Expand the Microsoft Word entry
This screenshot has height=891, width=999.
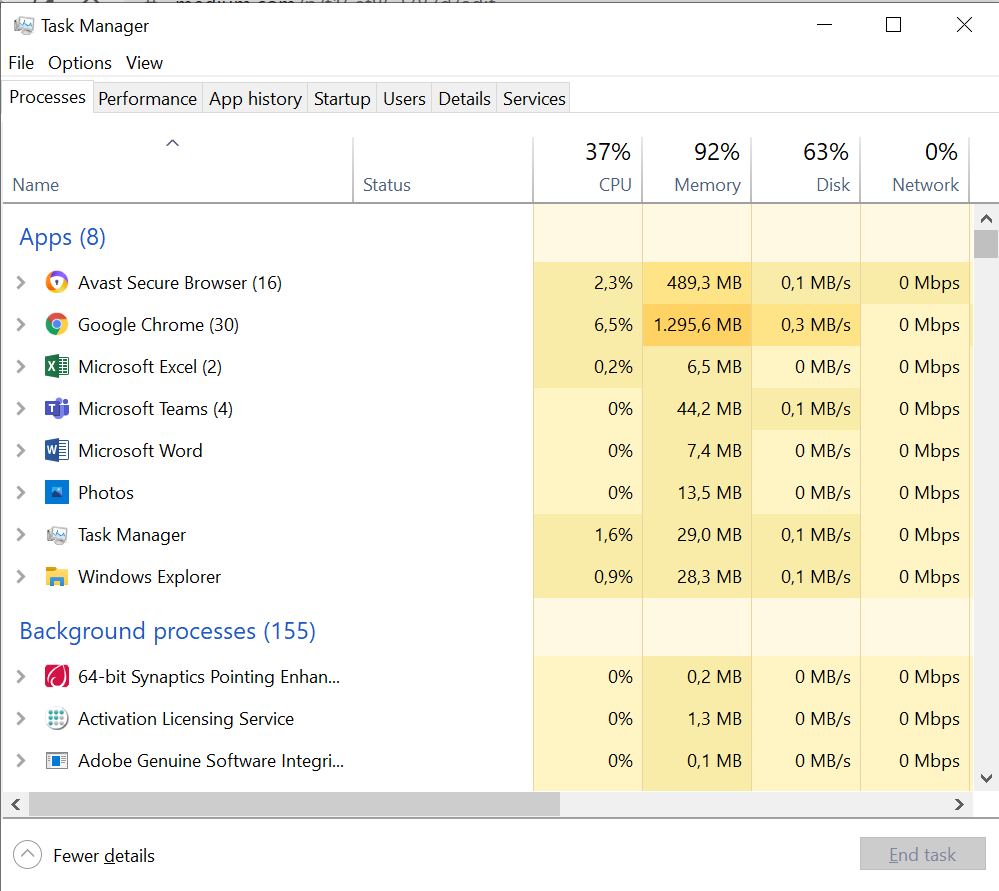[21, 451]
